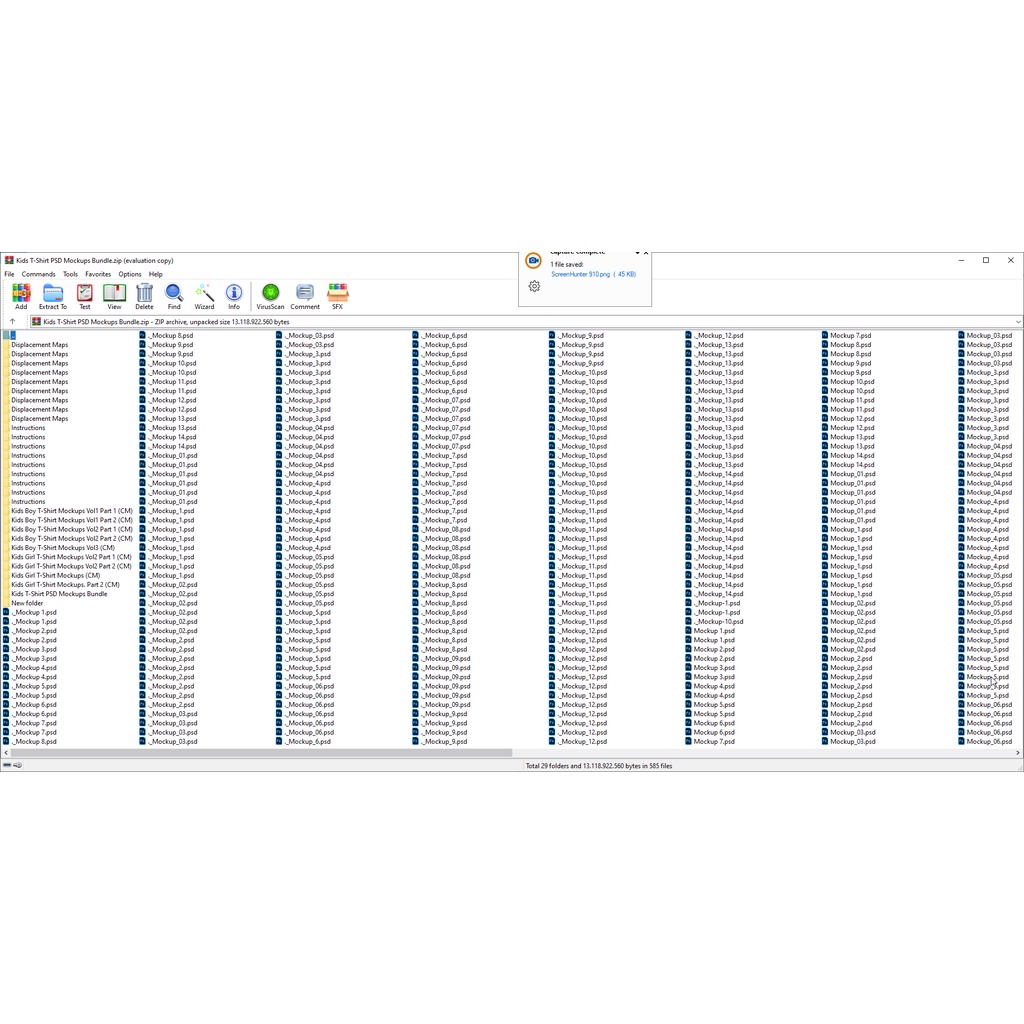Run Test on the archive
Image resolution: width=1024 pixels, height=1024 pixels.
[x=85, y=295]
